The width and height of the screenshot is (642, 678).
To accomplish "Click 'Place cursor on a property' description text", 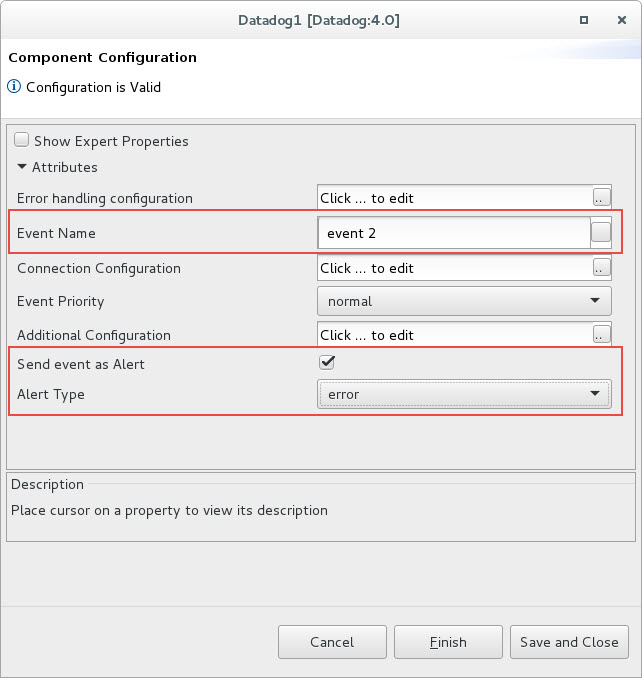I will (169, 511).
